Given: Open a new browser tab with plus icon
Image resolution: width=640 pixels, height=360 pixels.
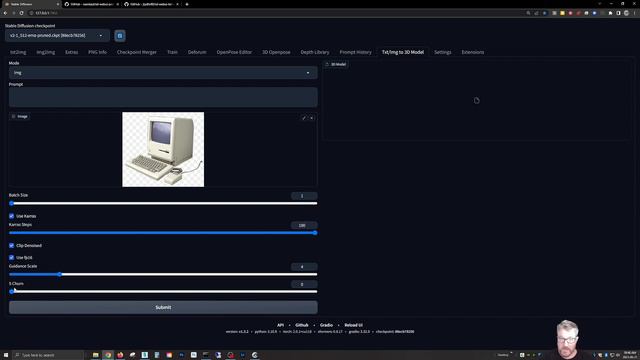Looking at the screenshot, I should point(187,4).
